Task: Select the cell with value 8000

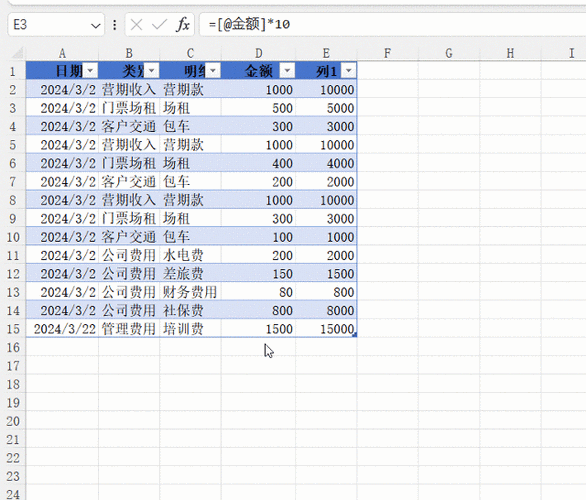Action: coord(326,311)
